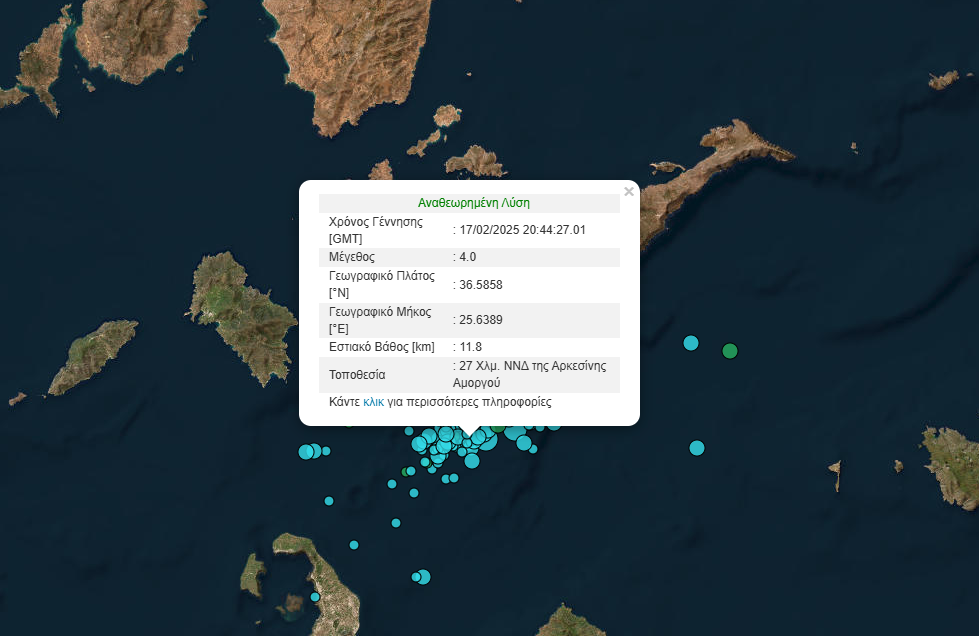Click the longitude value 25.6389
This screenshot has width=979, height=636.
[480, 320]
